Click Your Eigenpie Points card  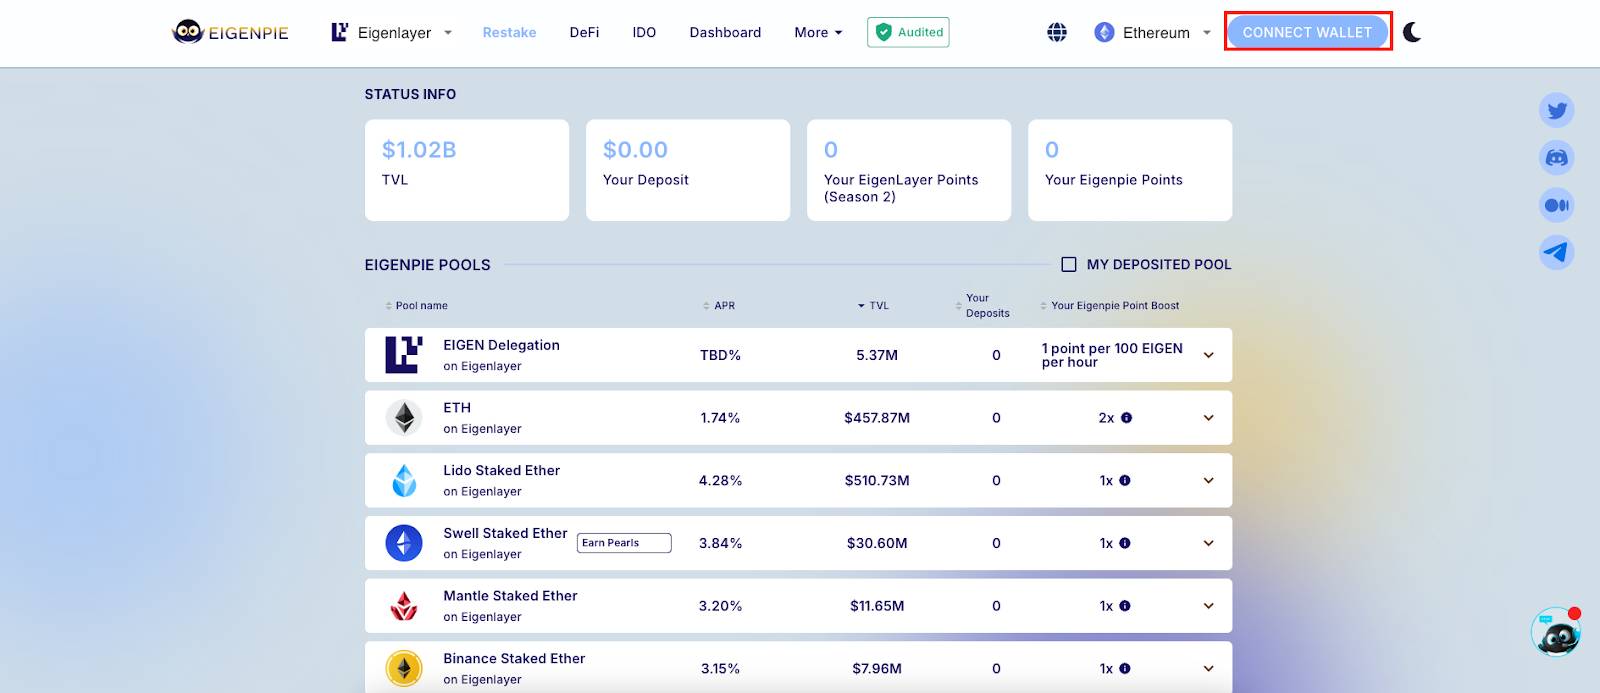pos(1130,170)
